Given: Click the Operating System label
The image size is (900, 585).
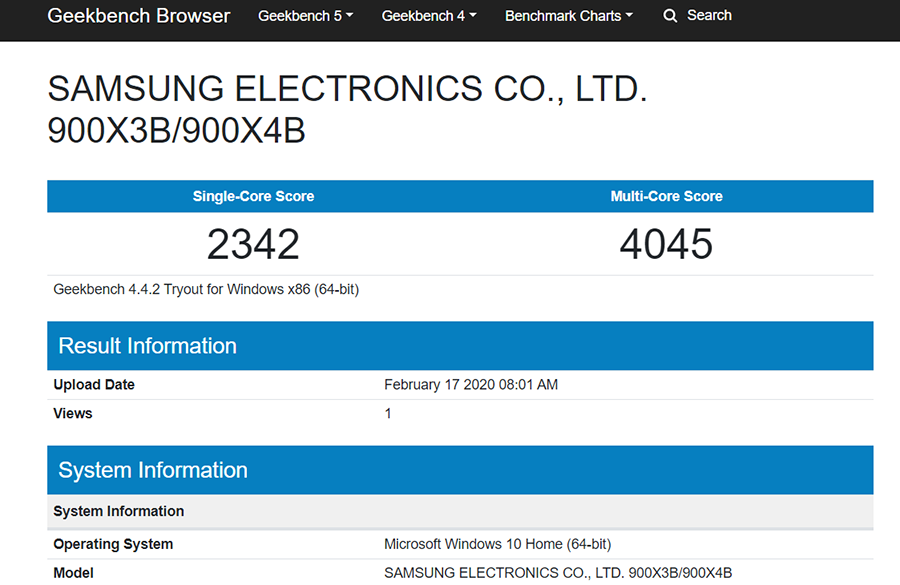Looking at the screenshot, I should [113, 544].
